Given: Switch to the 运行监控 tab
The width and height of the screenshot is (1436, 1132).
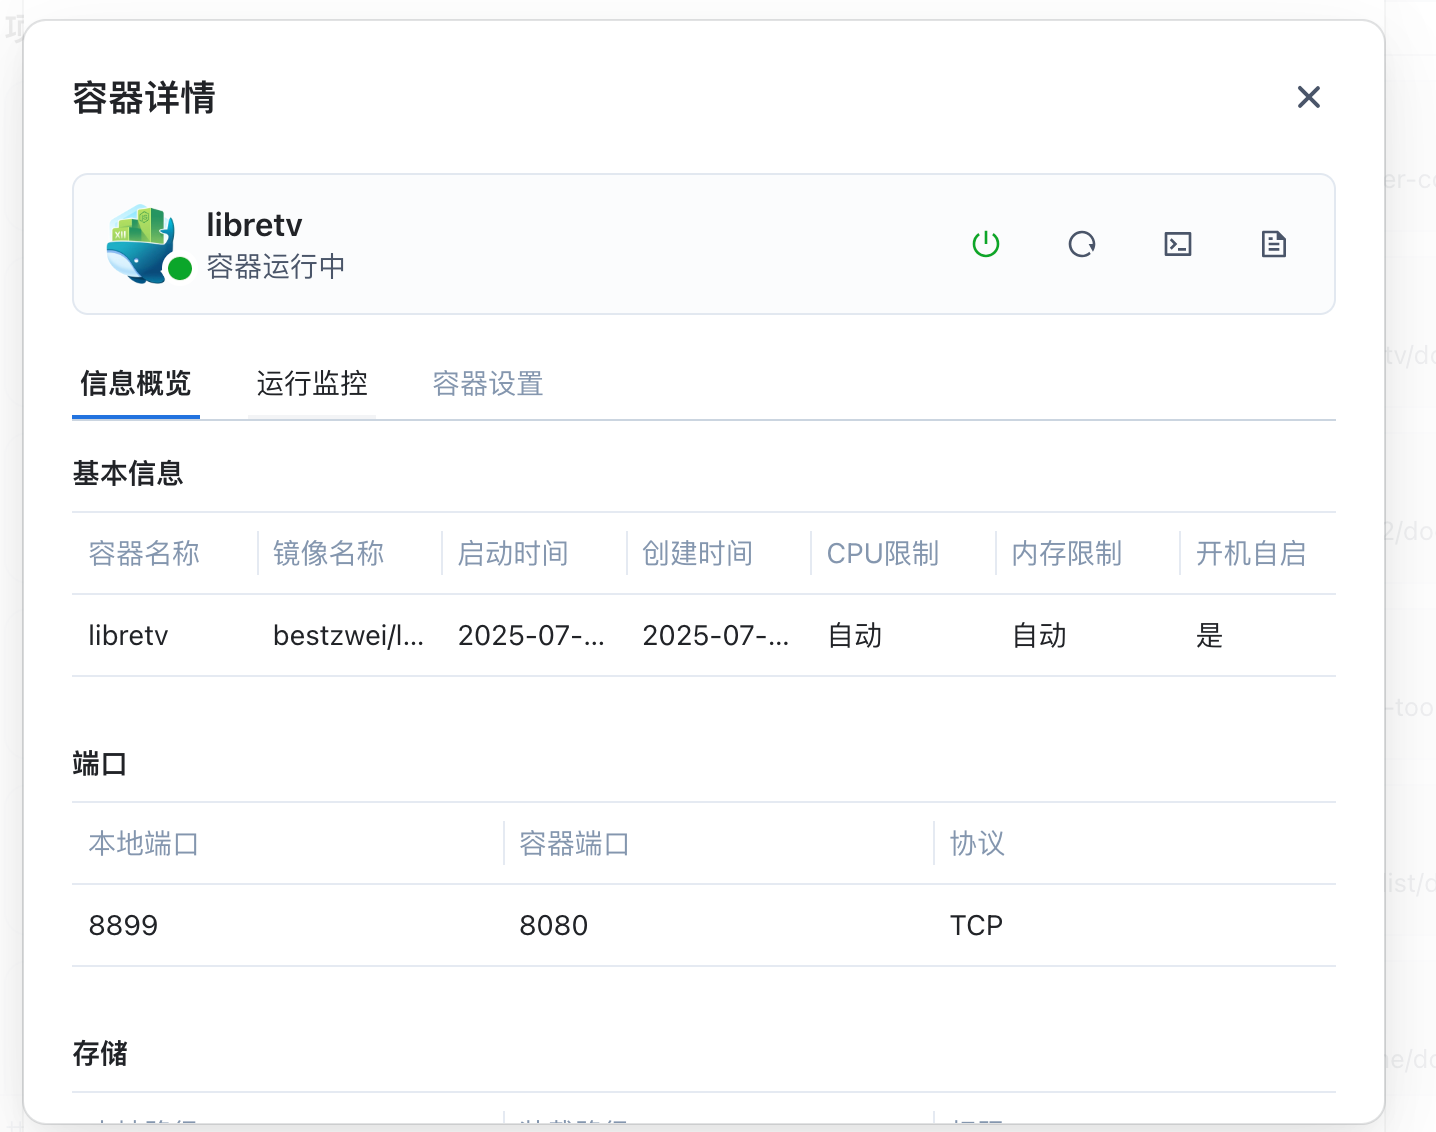Looking at the screenshot, I should (x=311, y=384).
